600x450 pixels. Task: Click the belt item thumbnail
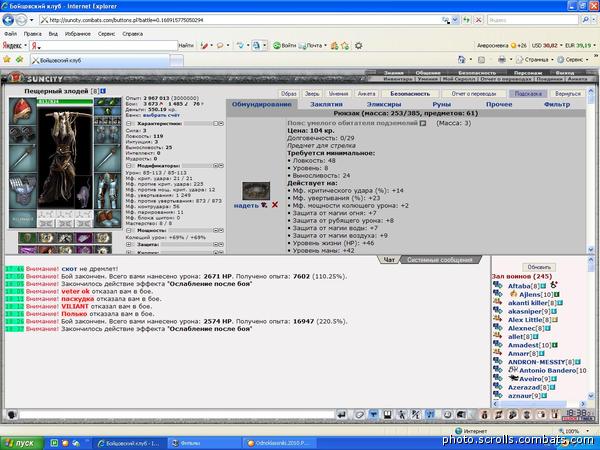256,191
